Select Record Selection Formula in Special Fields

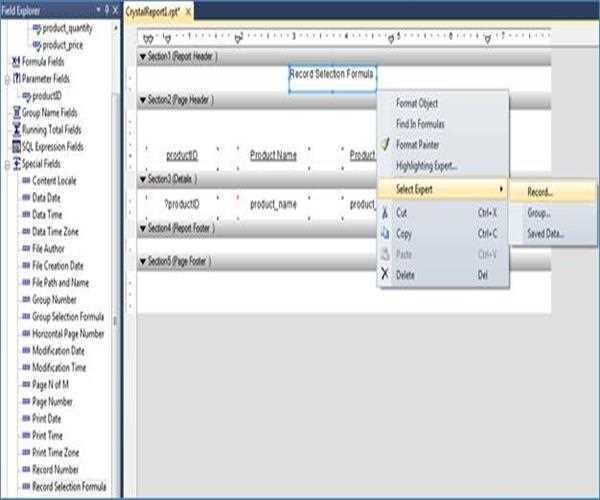coord(69,486)
